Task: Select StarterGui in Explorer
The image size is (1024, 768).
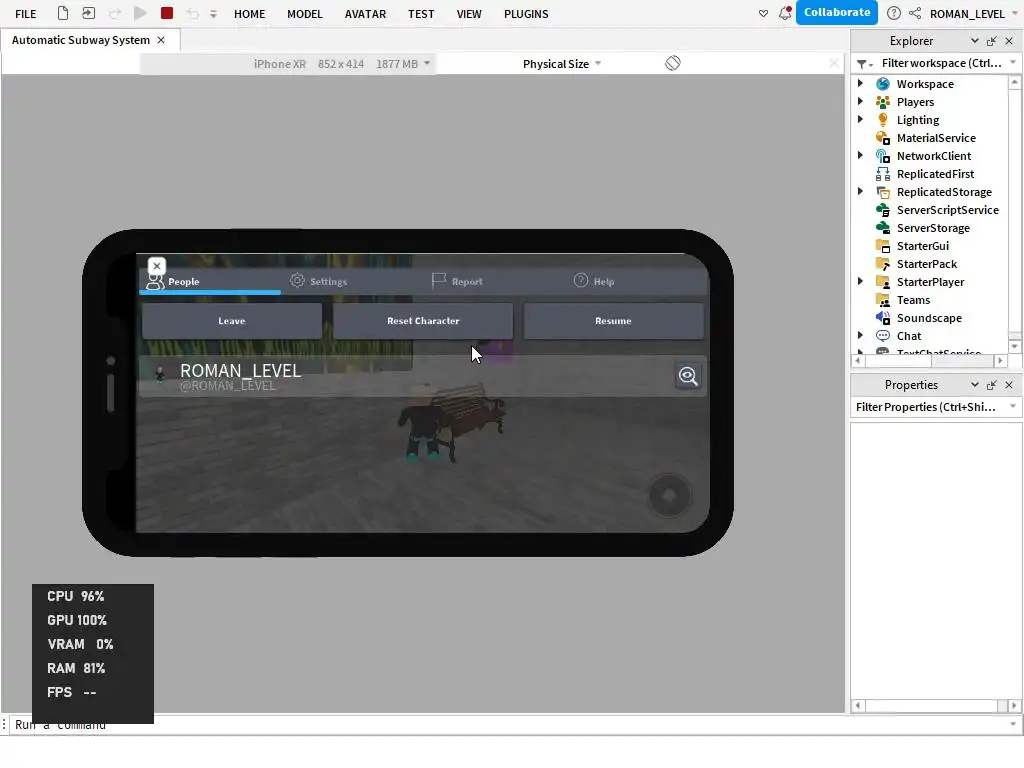Action: [x=922, y=246]
